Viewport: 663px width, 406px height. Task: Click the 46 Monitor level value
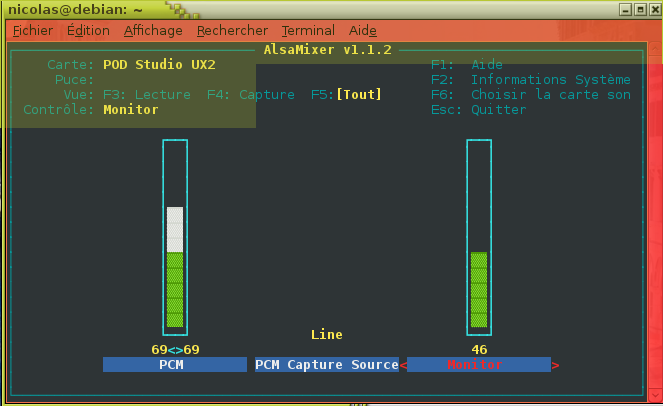click(479, 350)
